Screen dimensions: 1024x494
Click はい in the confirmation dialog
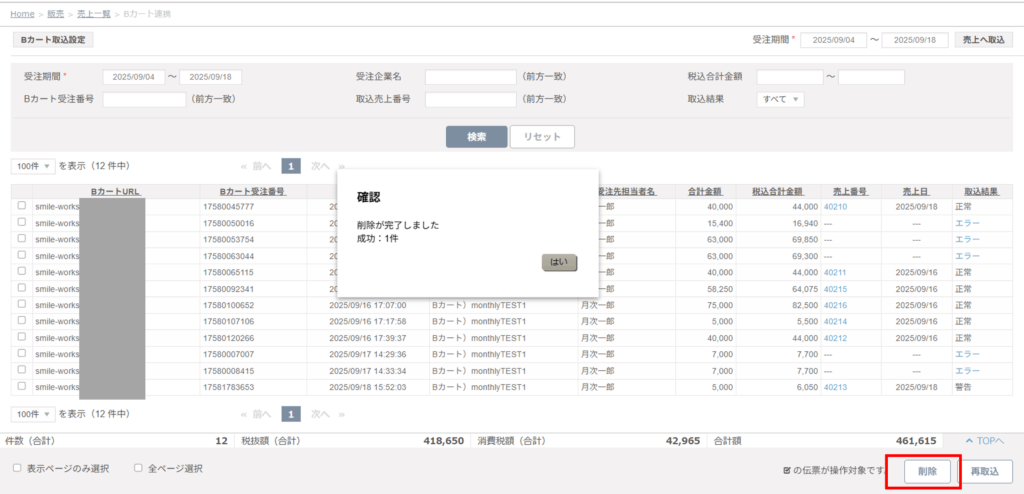click(x=559, y=262)
